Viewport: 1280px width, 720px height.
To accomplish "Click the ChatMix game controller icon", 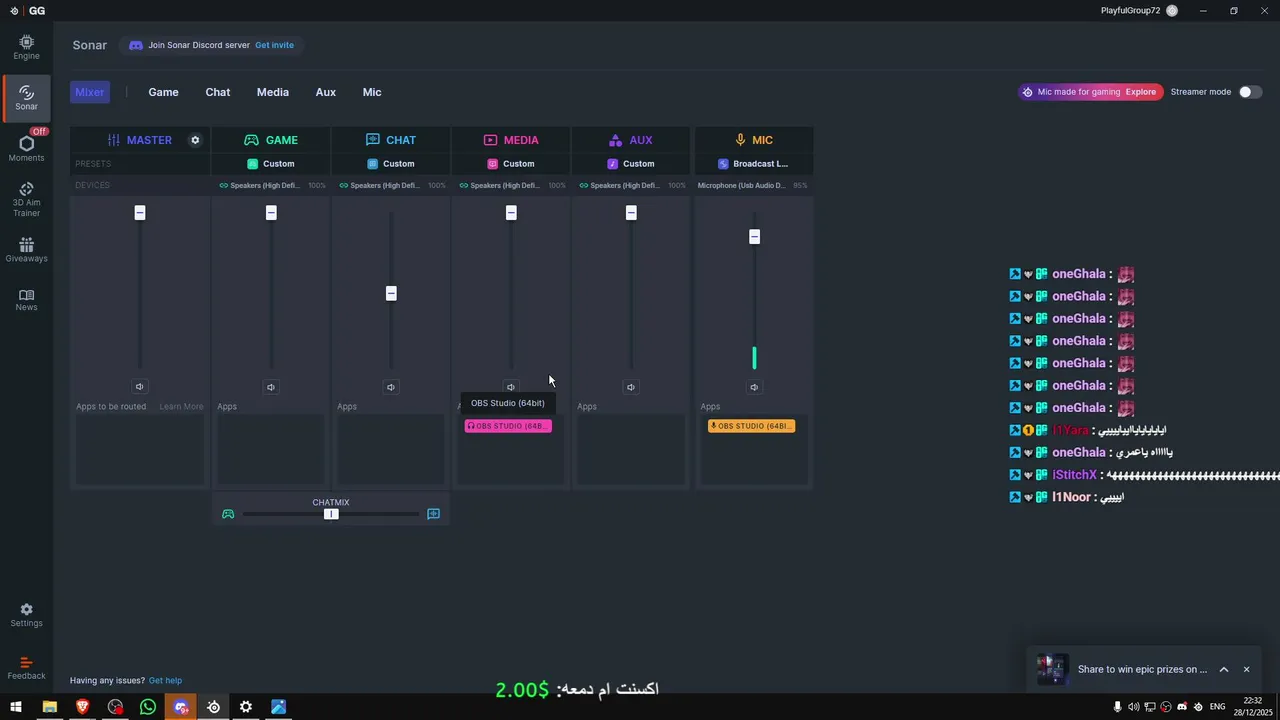I will [x=228, y=514].
